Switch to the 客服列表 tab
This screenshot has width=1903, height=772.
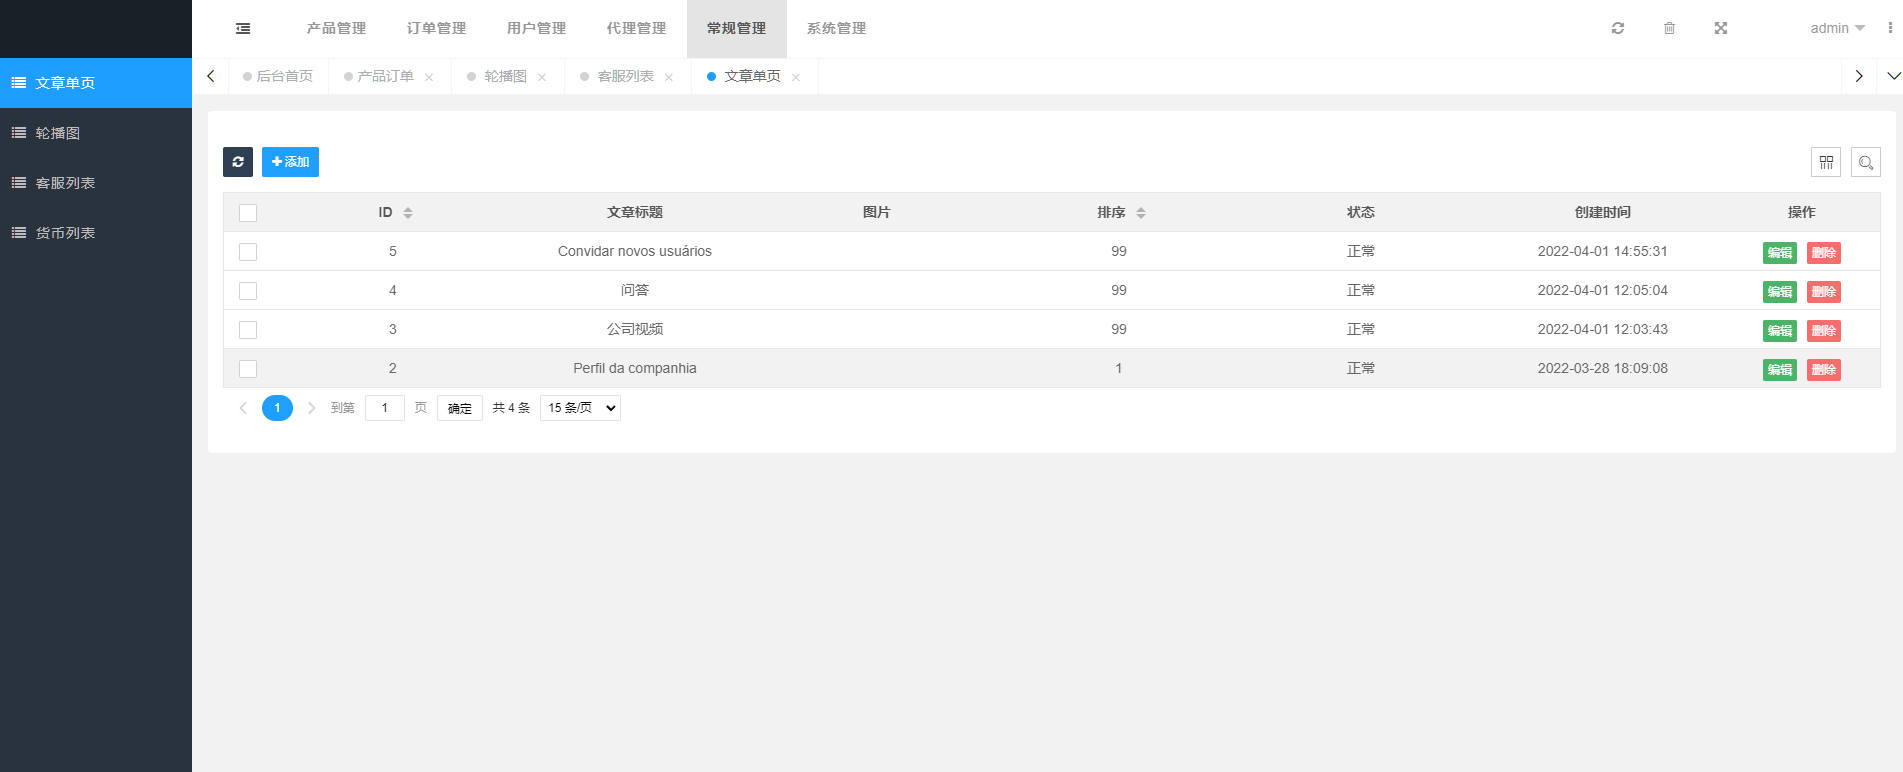tap(625, 76)
